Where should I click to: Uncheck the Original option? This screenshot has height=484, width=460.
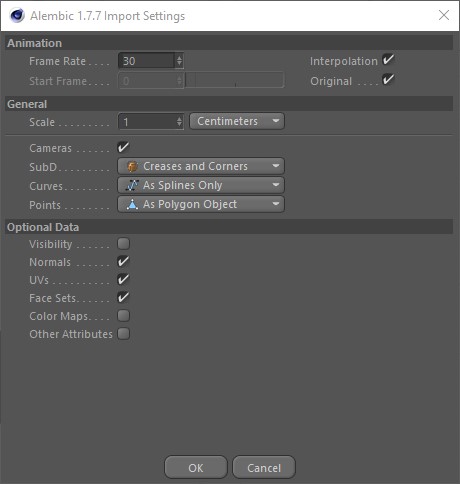pos(388,79)
